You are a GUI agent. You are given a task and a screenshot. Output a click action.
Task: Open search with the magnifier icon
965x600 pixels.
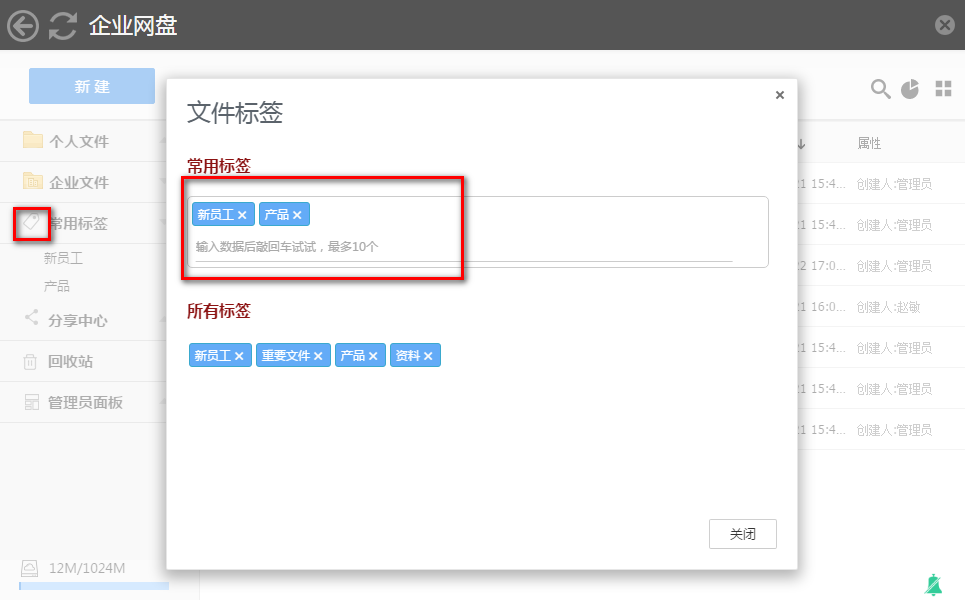tap(880, 89)
